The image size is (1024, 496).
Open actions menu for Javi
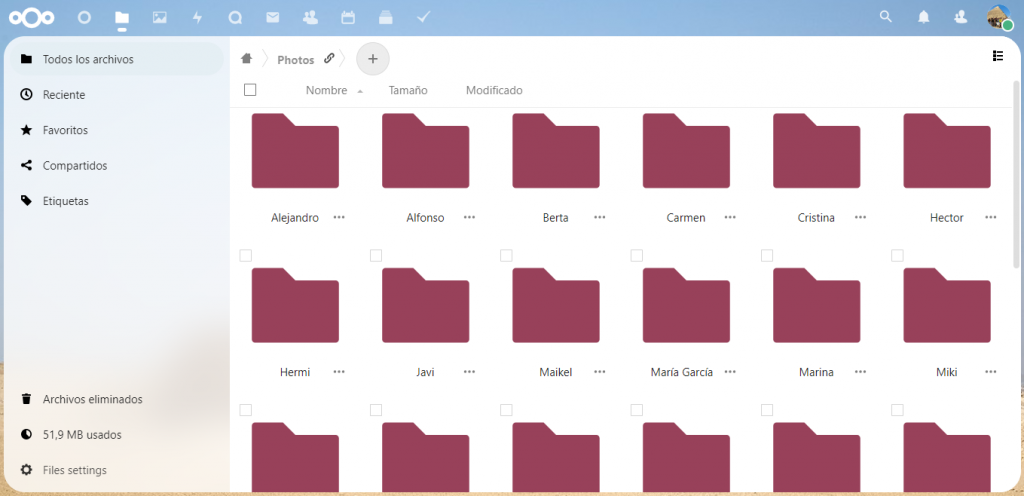(470, 372)
